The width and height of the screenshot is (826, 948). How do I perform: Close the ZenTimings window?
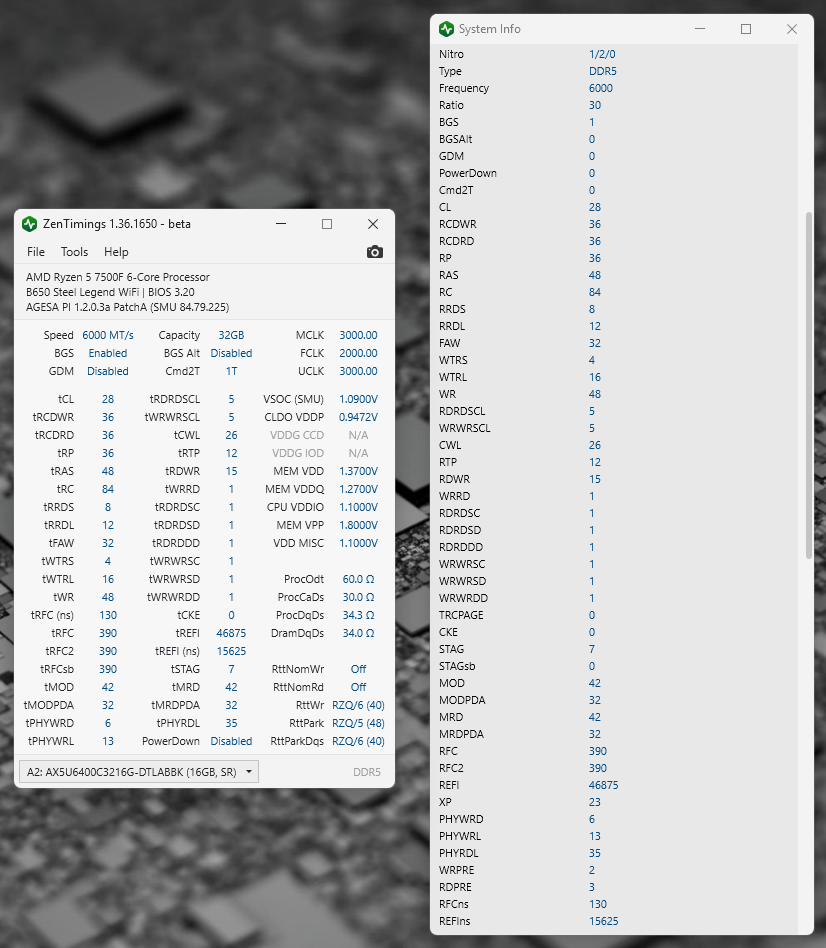(373, 224)
